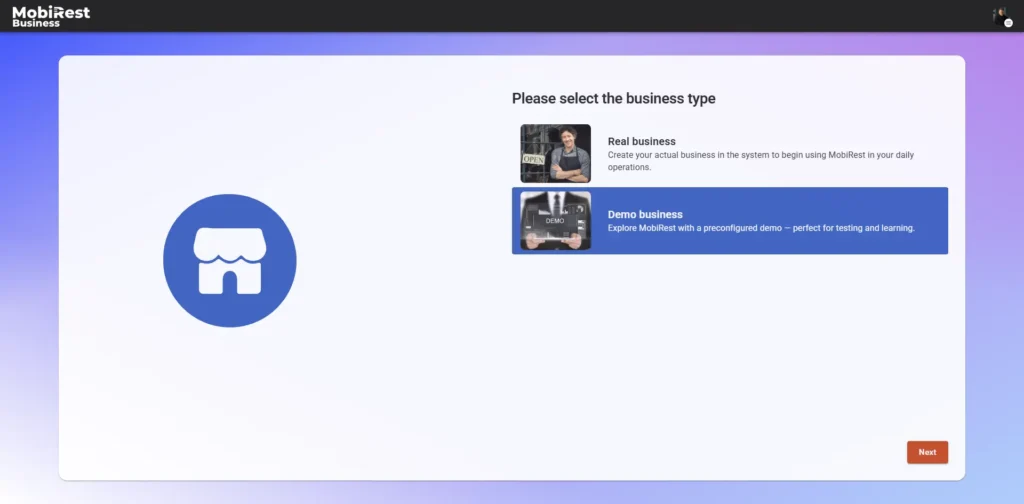Click the purple gradient background outside the card
1024x504 pixels.
(28, 250)
